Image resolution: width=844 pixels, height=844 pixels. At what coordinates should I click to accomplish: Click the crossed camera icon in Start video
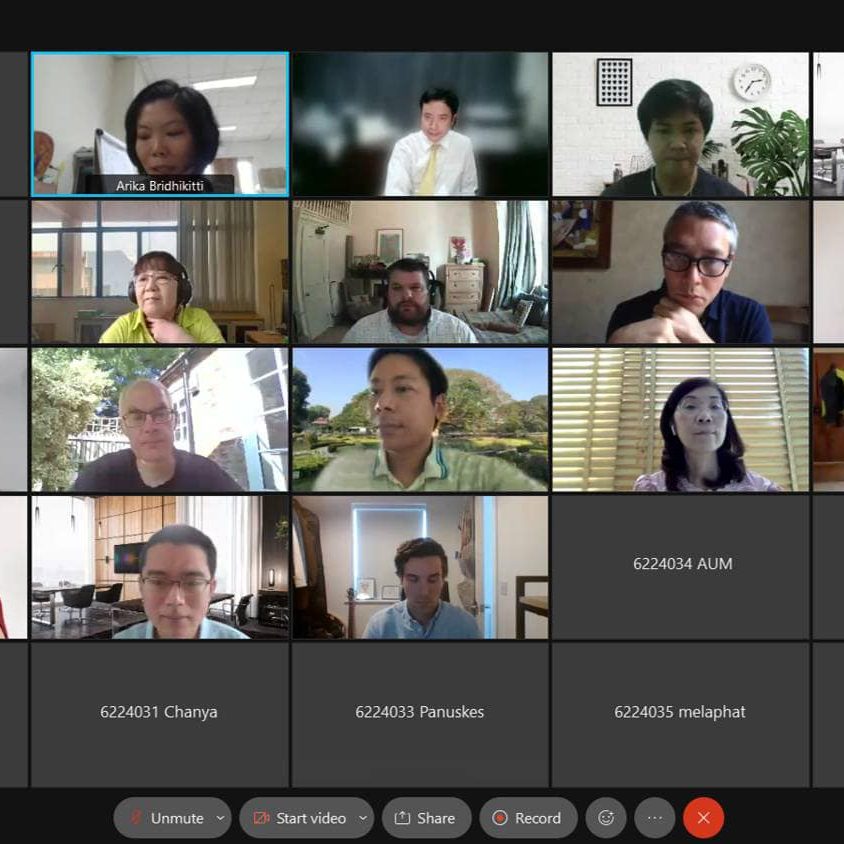261,818
